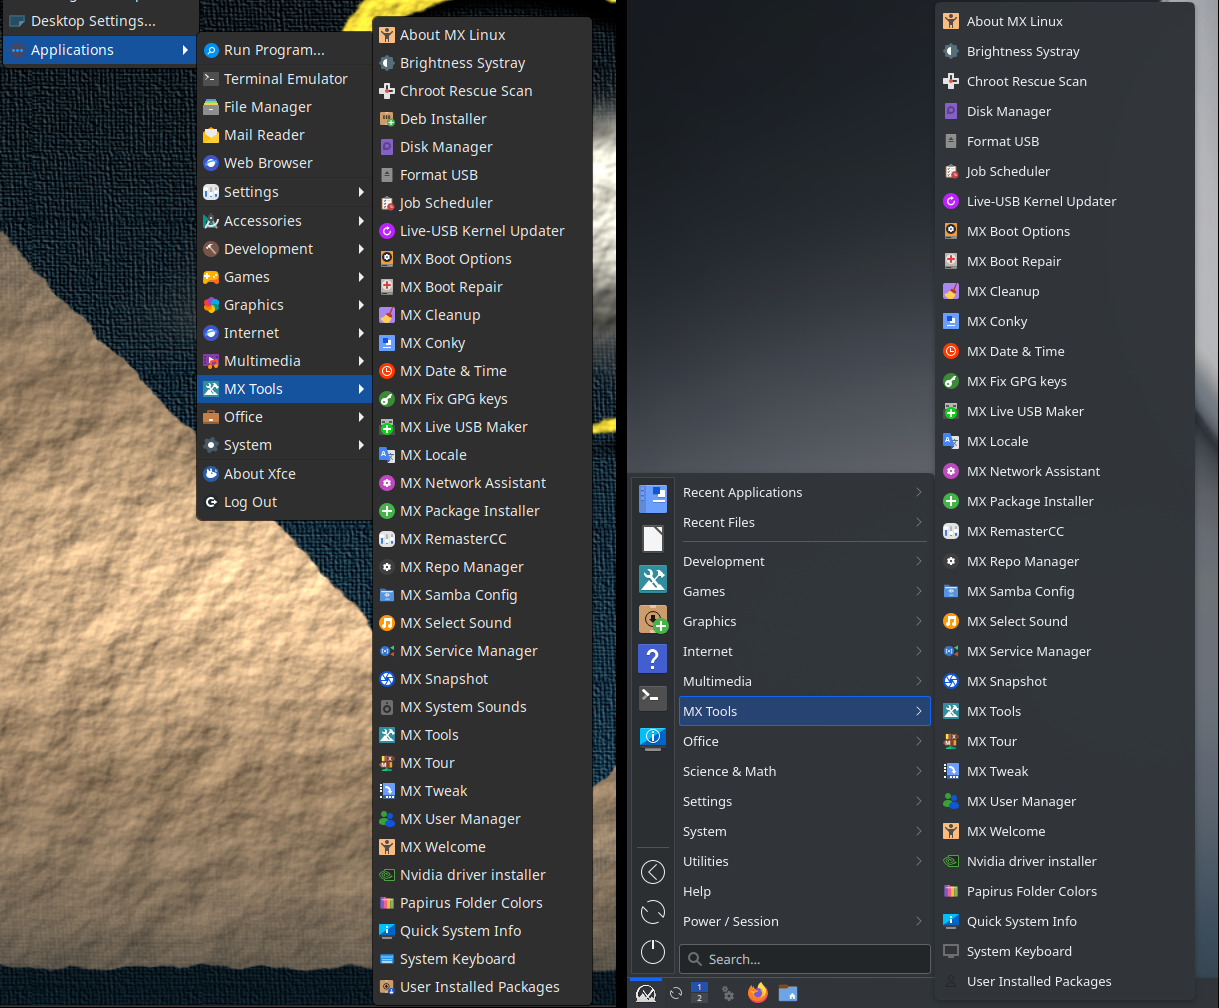Image resolution: width=1219 pixels, height=1008 pixels.
Task: Click the system info monitor icon in KDE sidebar
Action: pos(653,738)
